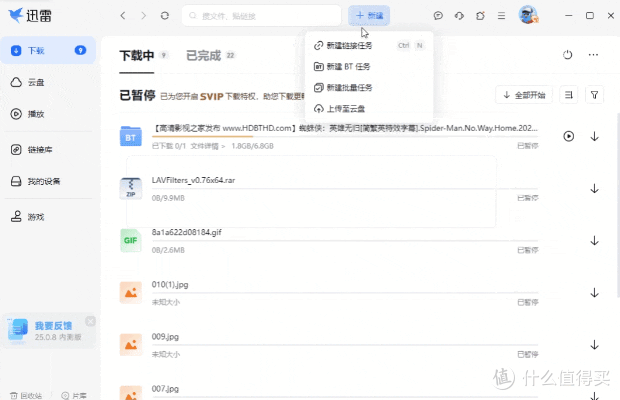This screenshot has height=400, width=620.
Task: Go forward with the right arrow
Action: click(144, 15)
